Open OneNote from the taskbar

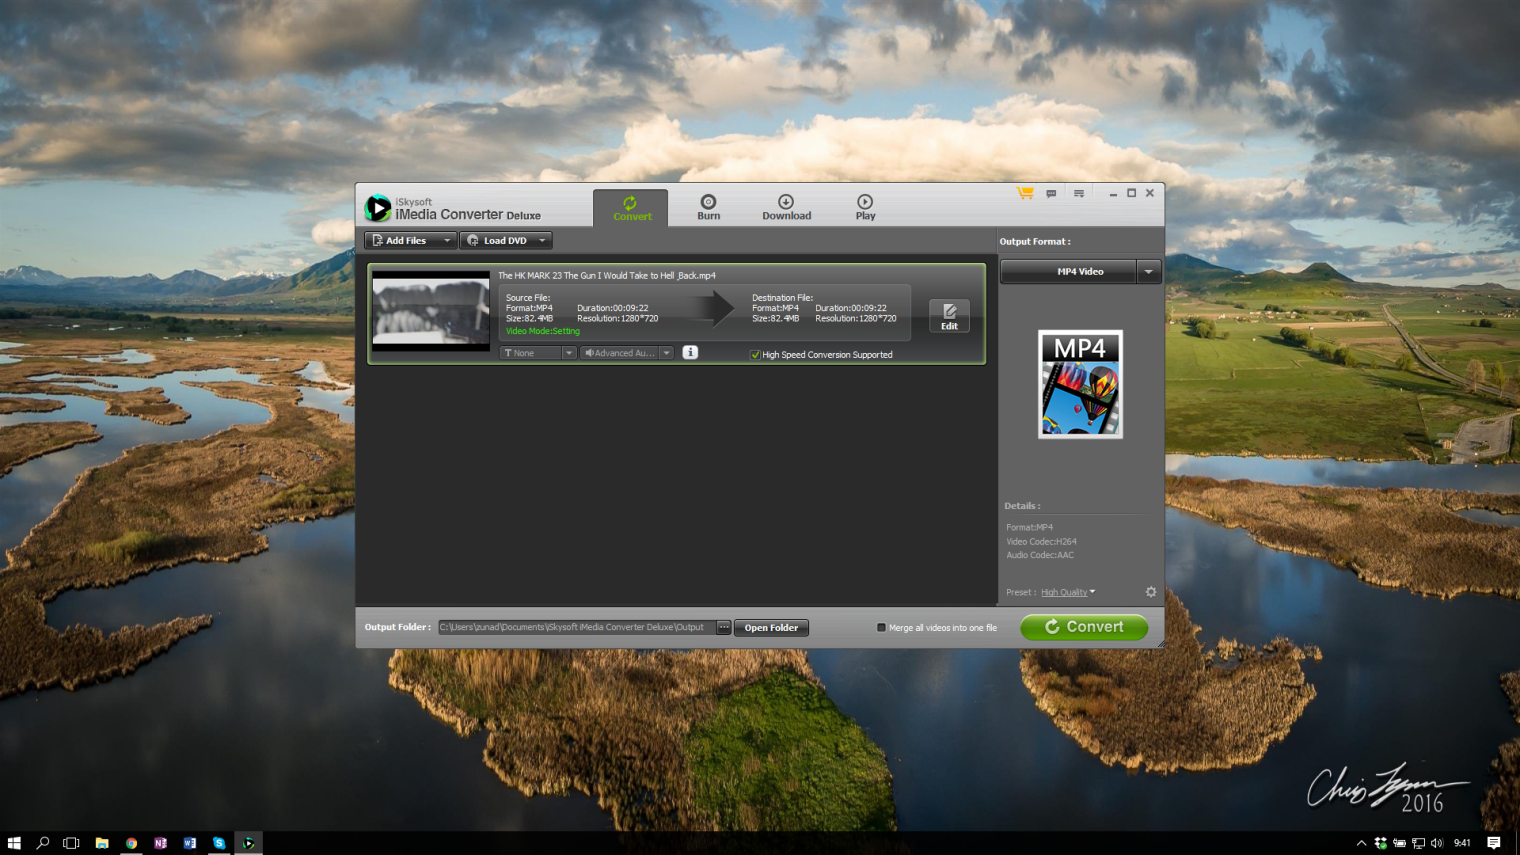(x=160, y=843)
